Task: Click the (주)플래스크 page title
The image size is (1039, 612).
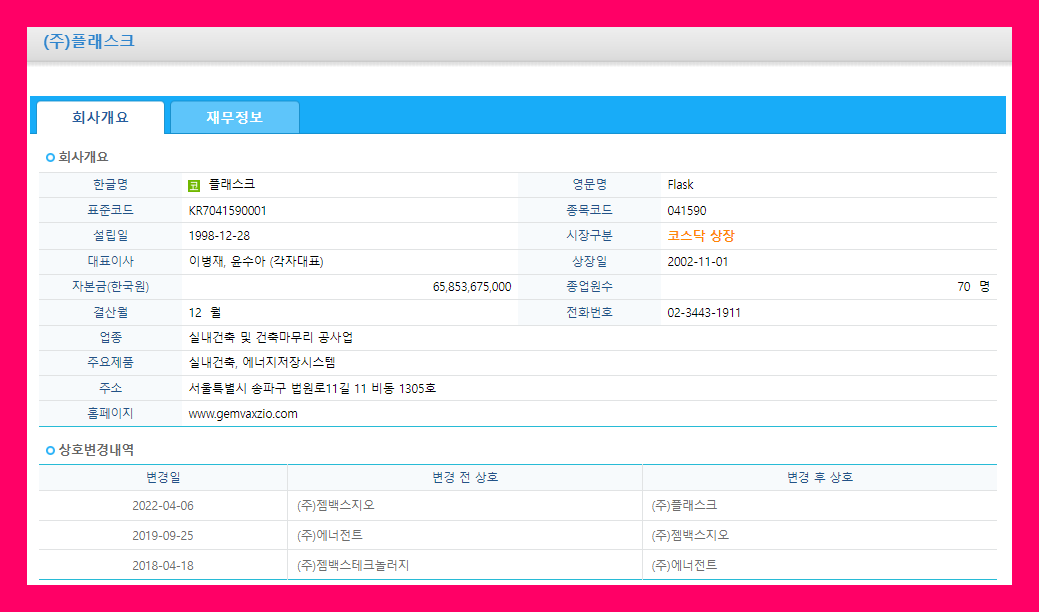Action: 89,42
